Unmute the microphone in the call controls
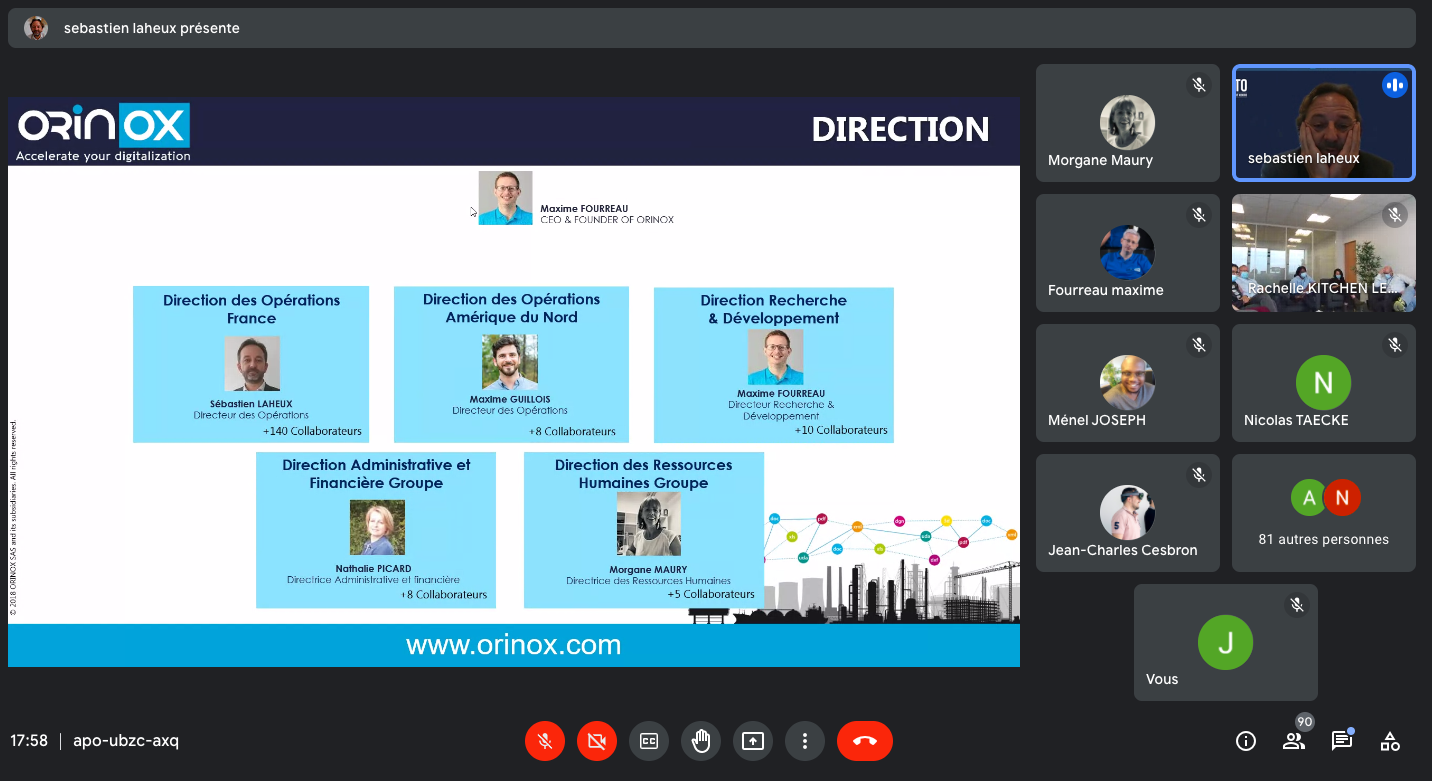Viewport: 1432px width, 781px height. point(545,741)
